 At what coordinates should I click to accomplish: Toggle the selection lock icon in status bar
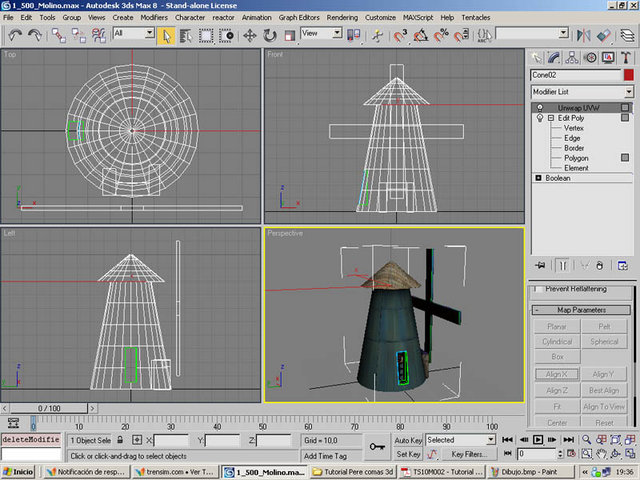coord(120,440)
